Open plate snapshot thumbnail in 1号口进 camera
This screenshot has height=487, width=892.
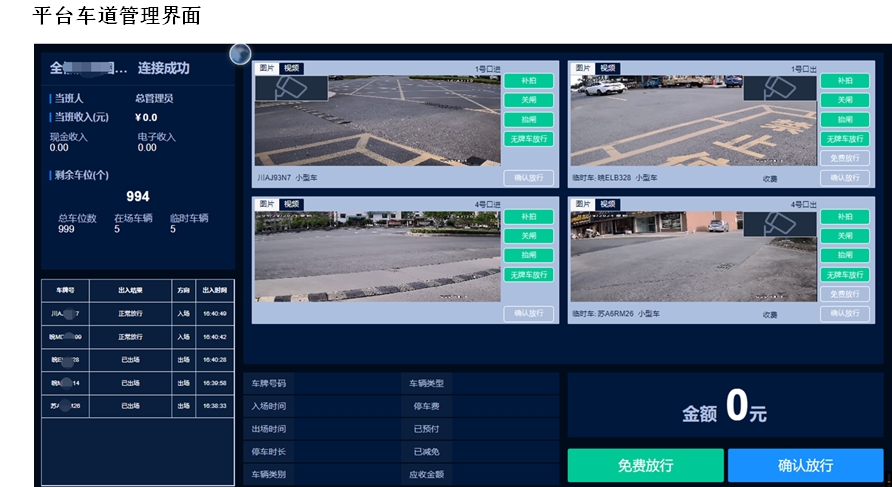click(x=291, y=88)
